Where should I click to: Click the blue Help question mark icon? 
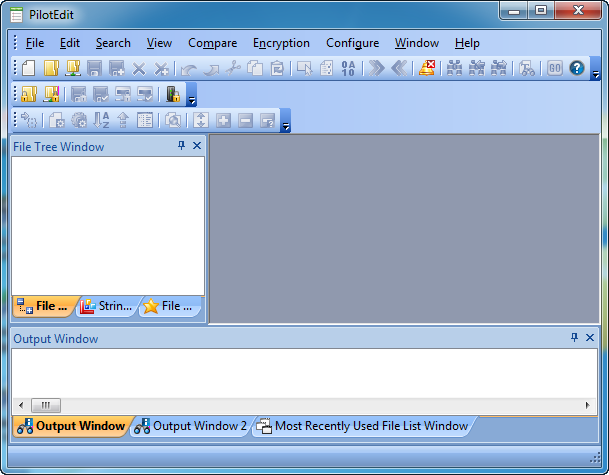(577, 68)
